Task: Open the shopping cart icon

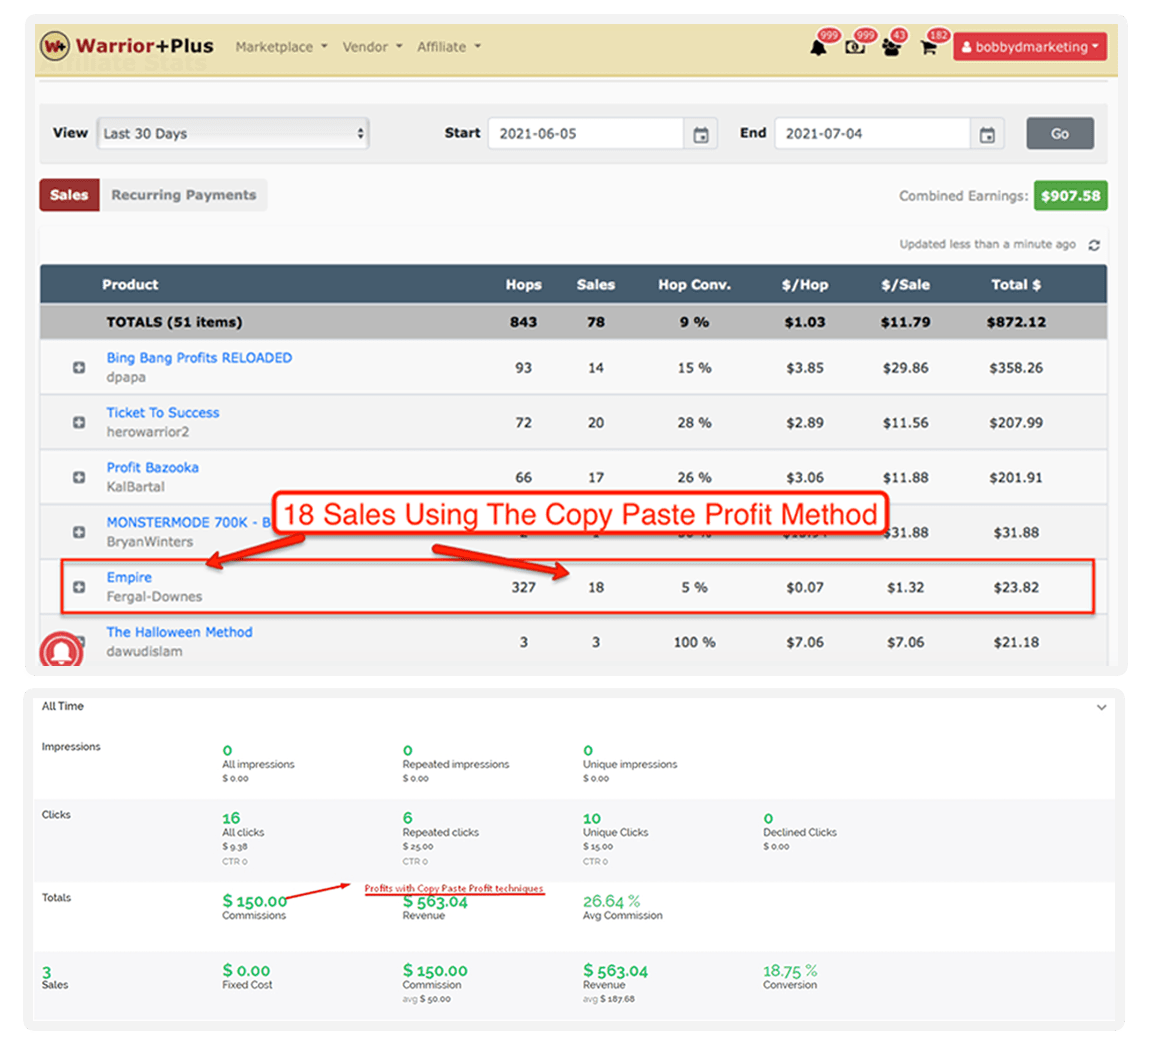Action: (x=929, y=48)
